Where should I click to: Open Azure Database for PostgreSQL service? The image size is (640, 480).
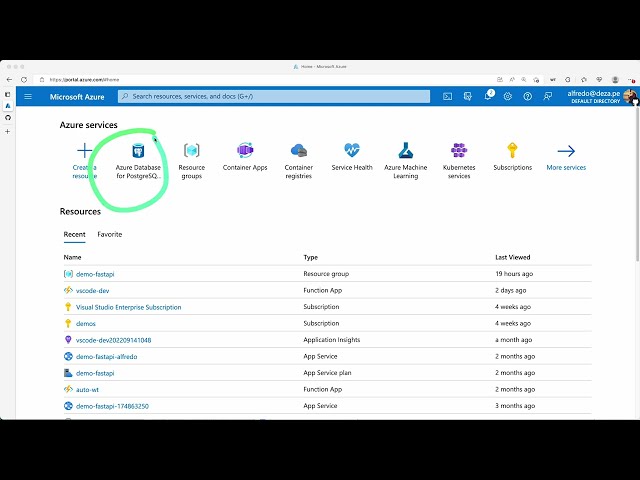(138, 160)
